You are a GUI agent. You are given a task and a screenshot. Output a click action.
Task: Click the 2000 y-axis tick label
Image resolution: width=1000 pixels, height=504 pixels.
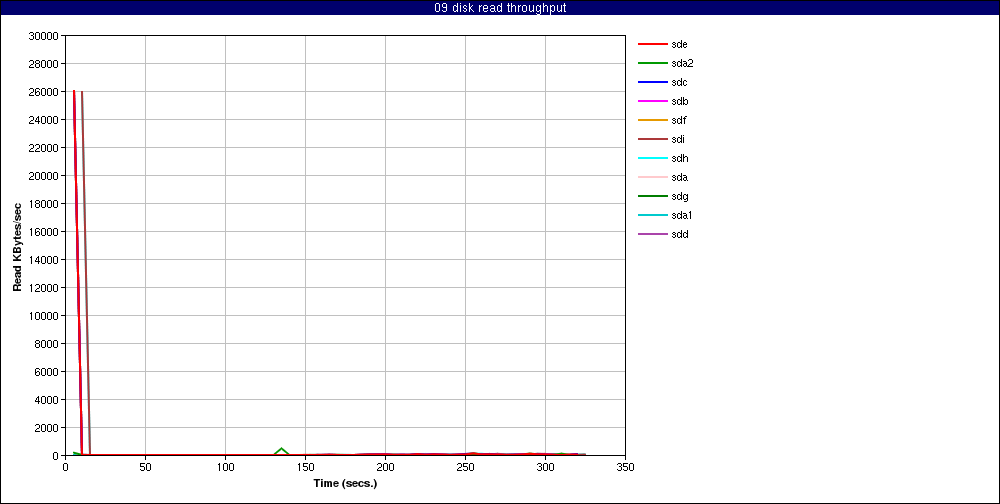[x=47, y=427]
